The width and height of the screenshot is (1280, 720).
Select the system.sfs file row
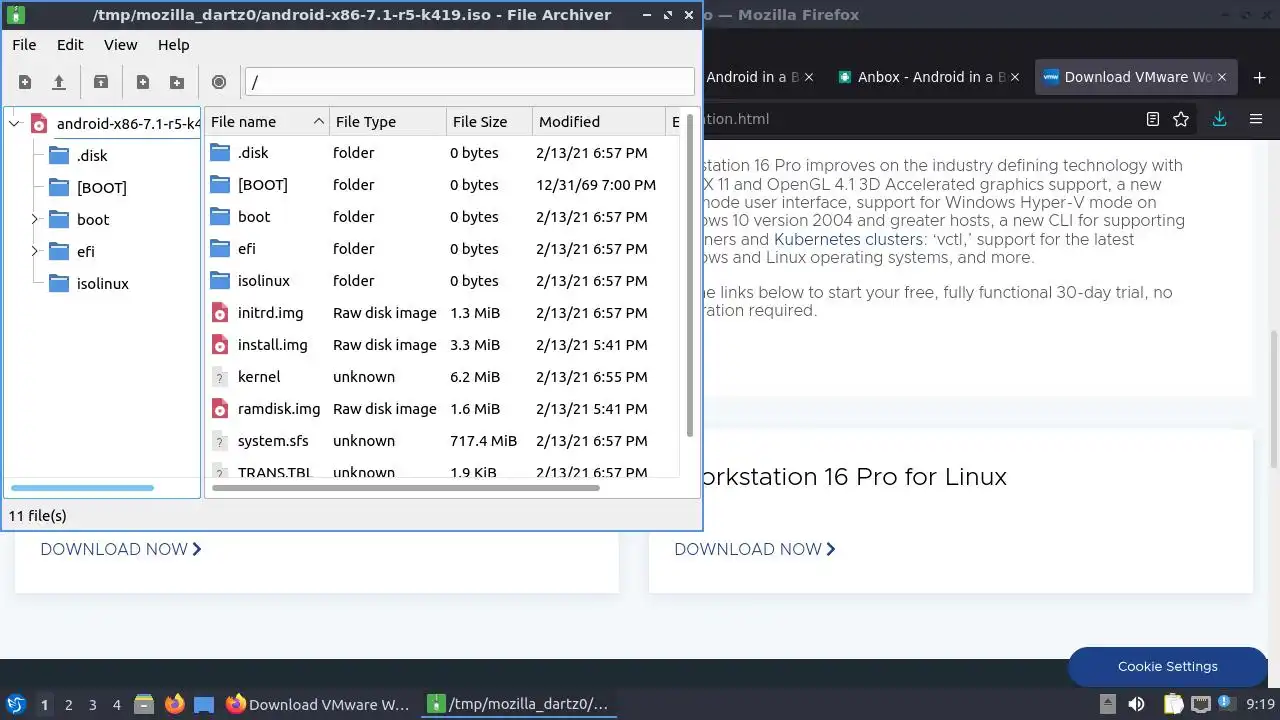point(443,441)
